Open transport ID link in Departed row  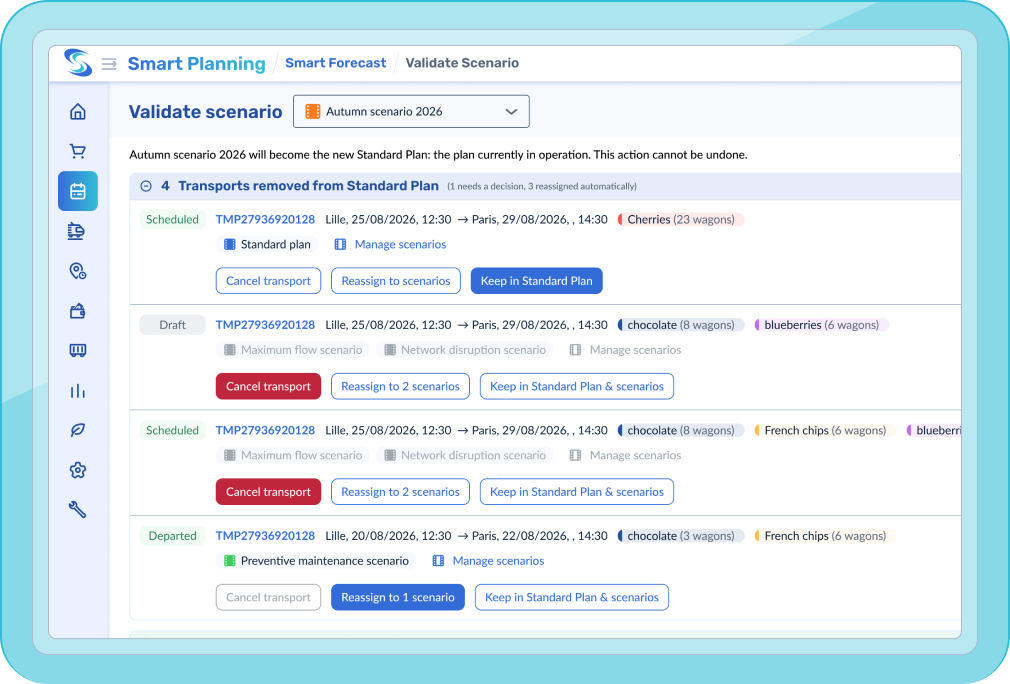point(265,536)
